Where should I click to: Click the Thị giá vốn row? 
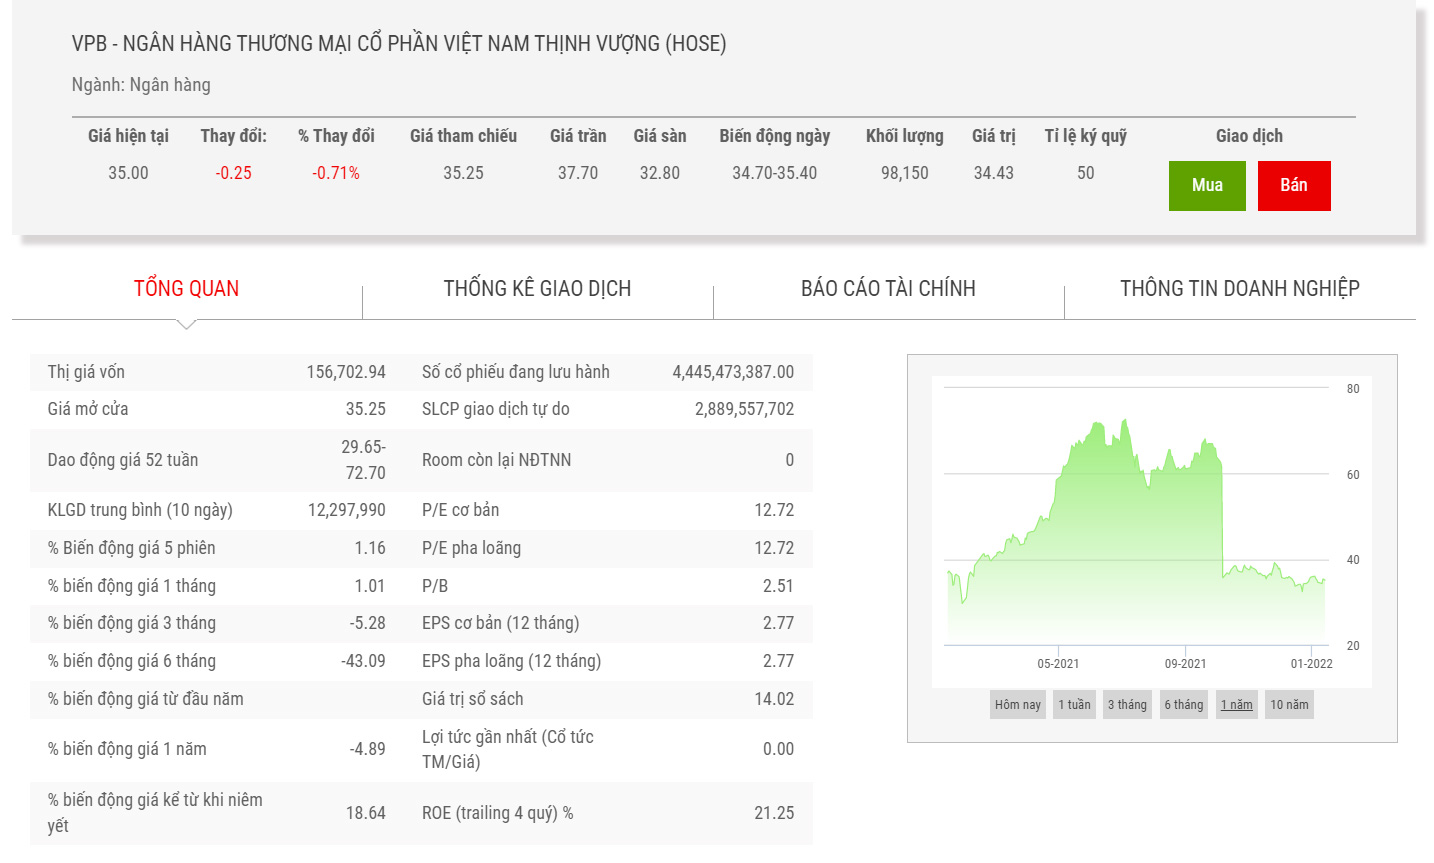[x=216, y=372]
